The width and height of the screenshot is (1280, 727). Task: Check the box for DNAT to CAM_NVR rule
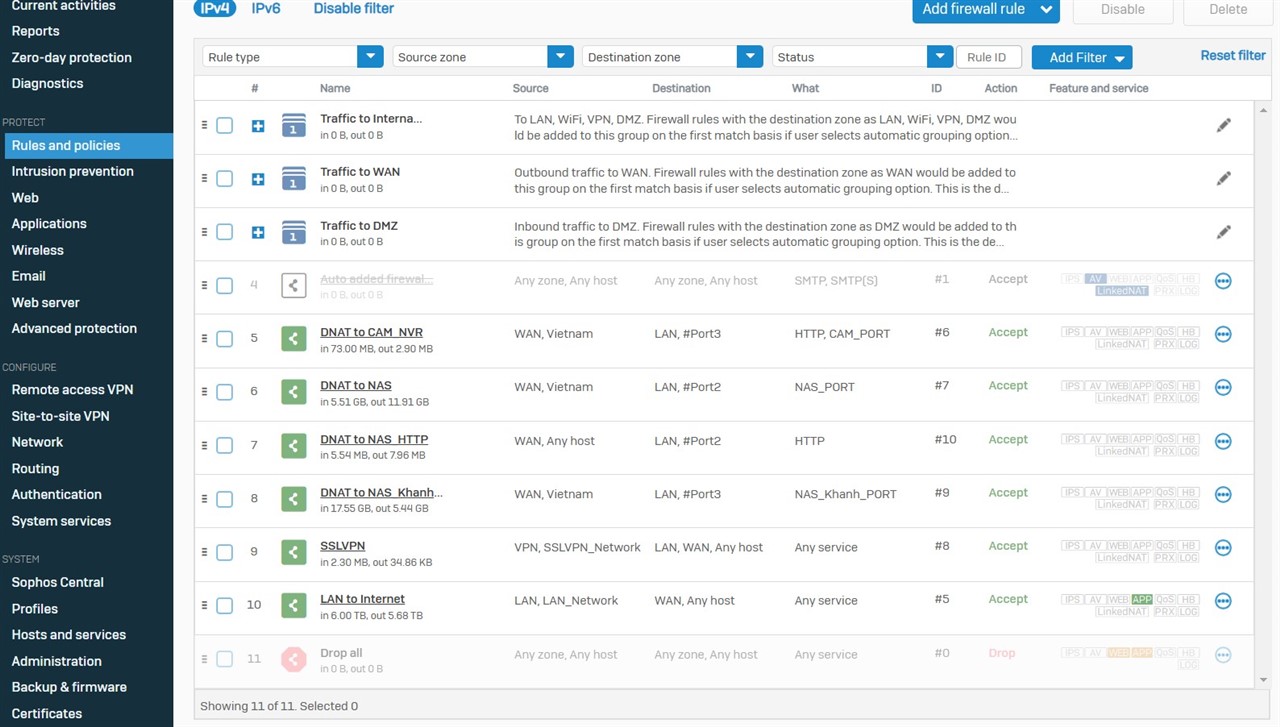pyautogui.click(x=225, y=339)
